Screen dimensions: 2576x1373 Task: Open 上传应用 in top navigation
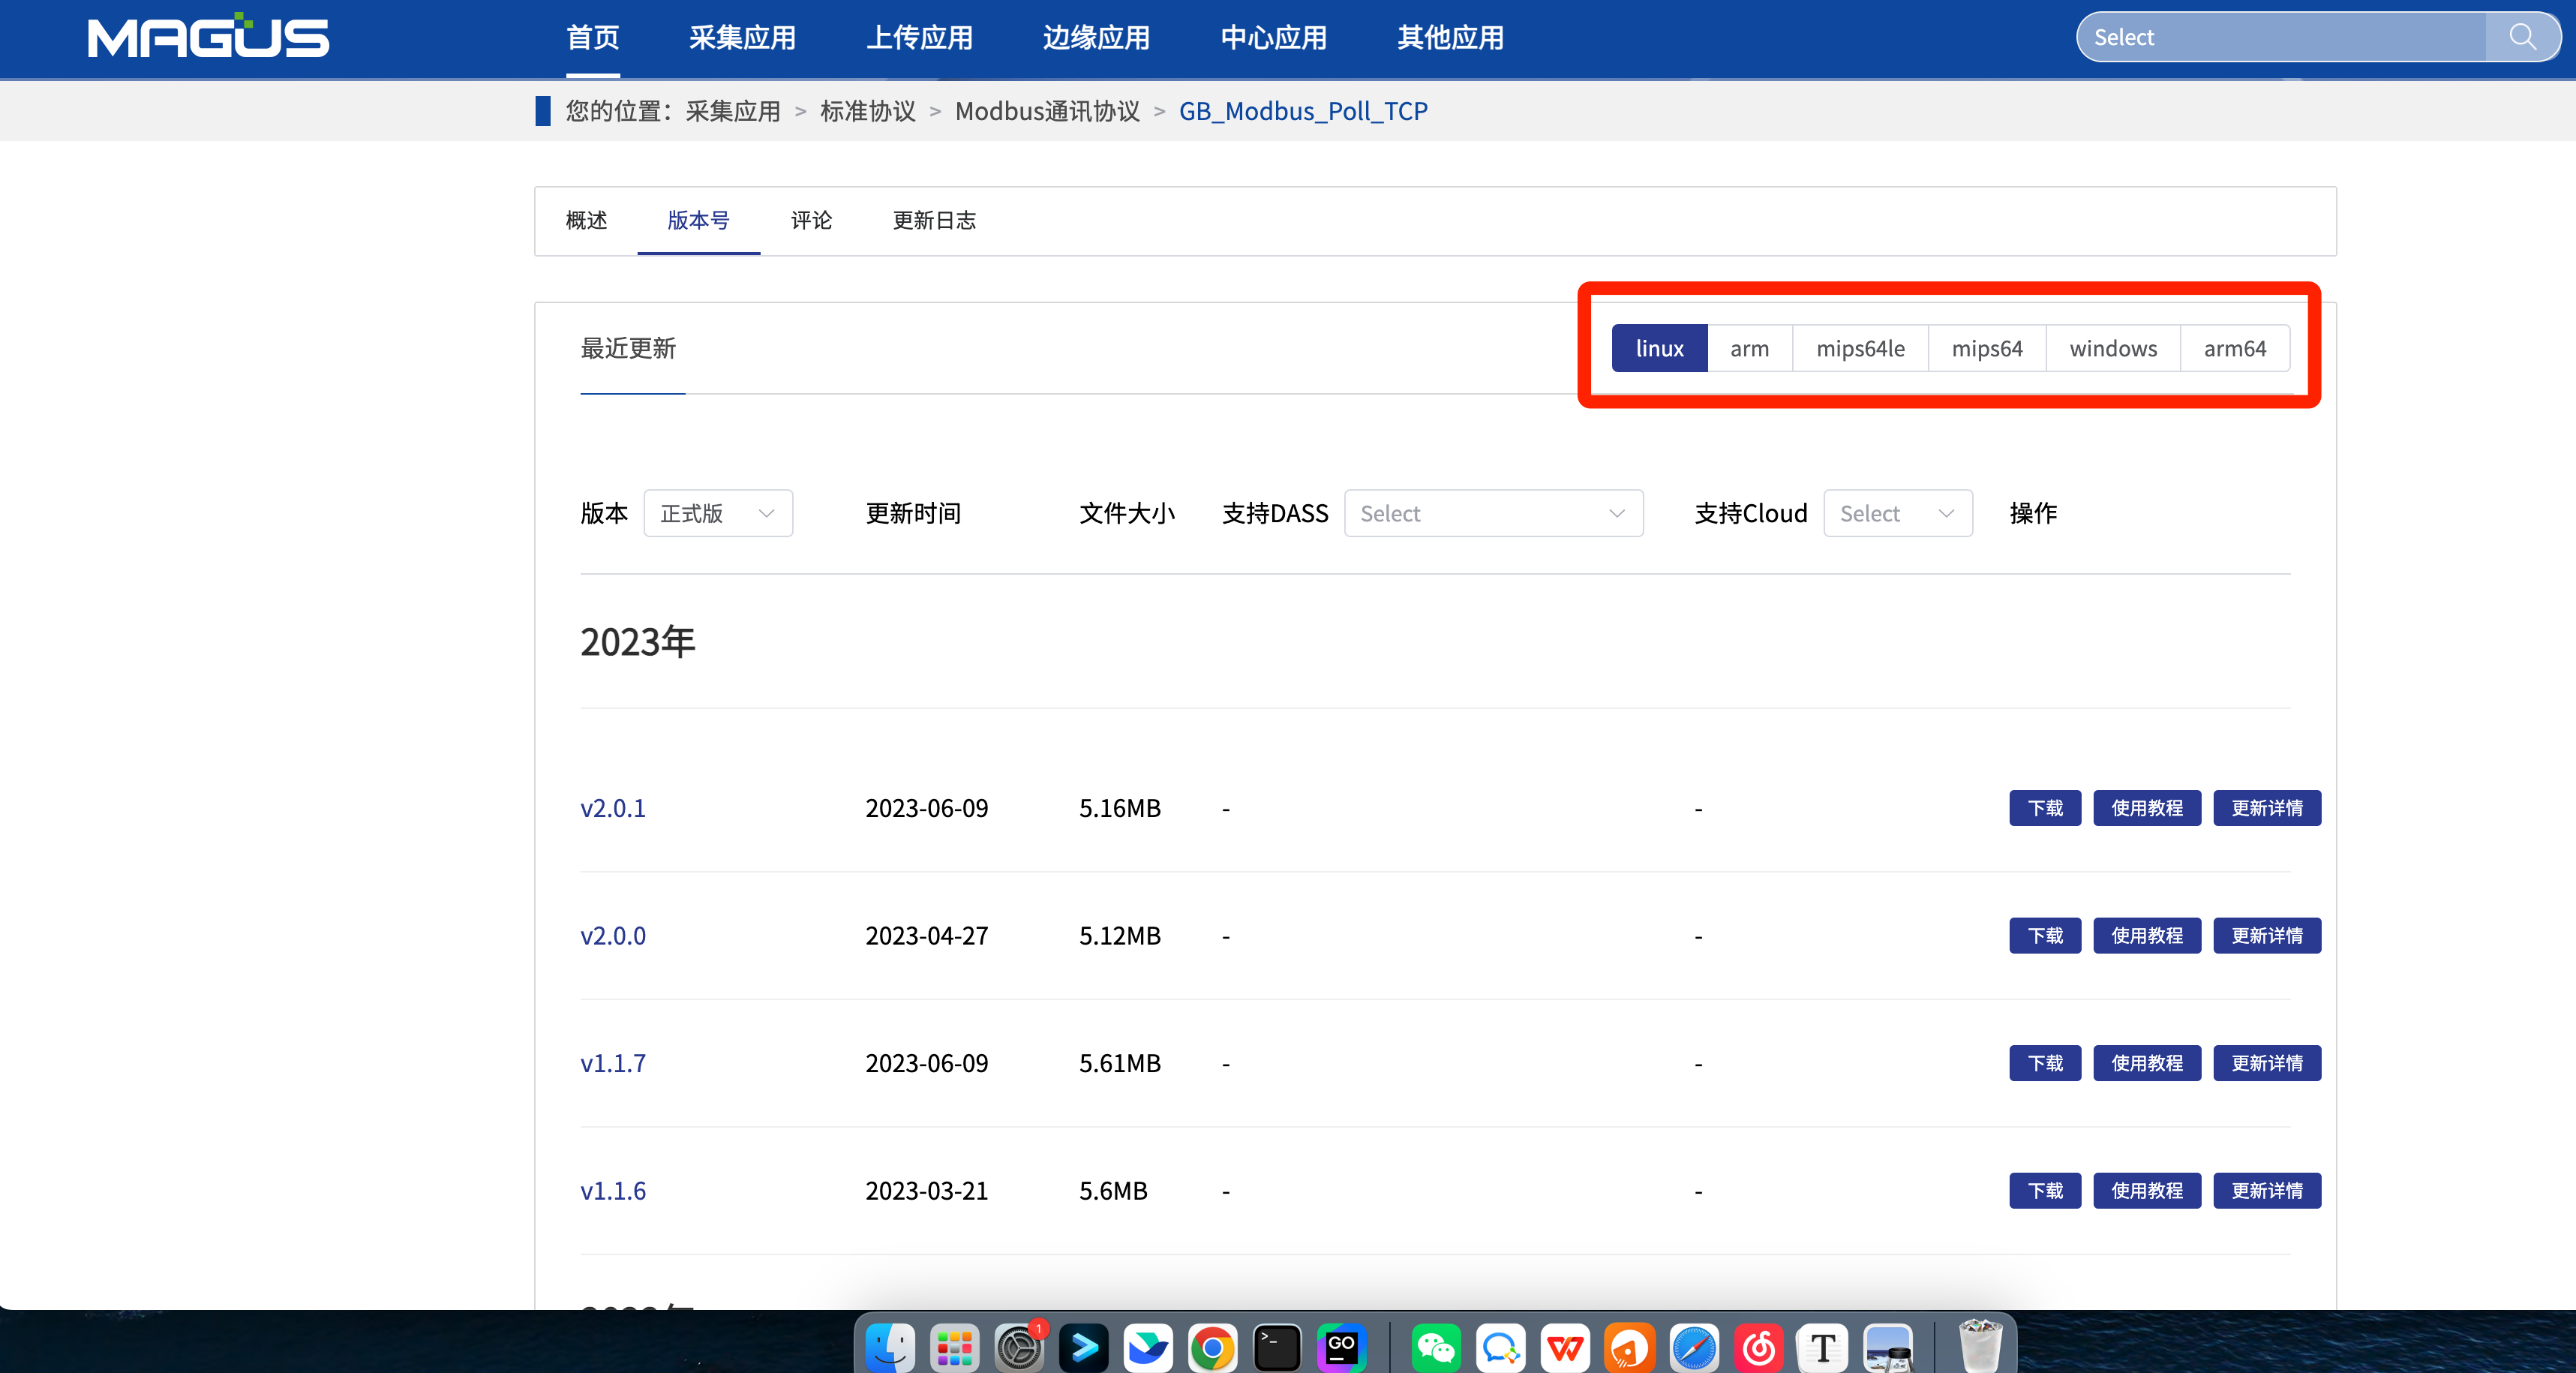click(x=919, y=38)
